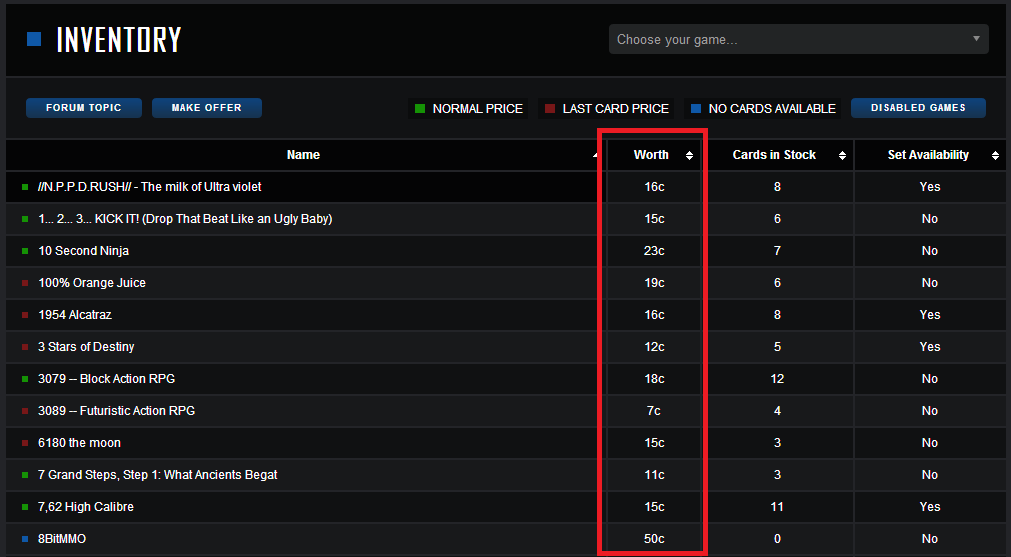Click the Last Card Price legend label
Viewport: 1011px width, 557px height.
click(x=616, y=109)
